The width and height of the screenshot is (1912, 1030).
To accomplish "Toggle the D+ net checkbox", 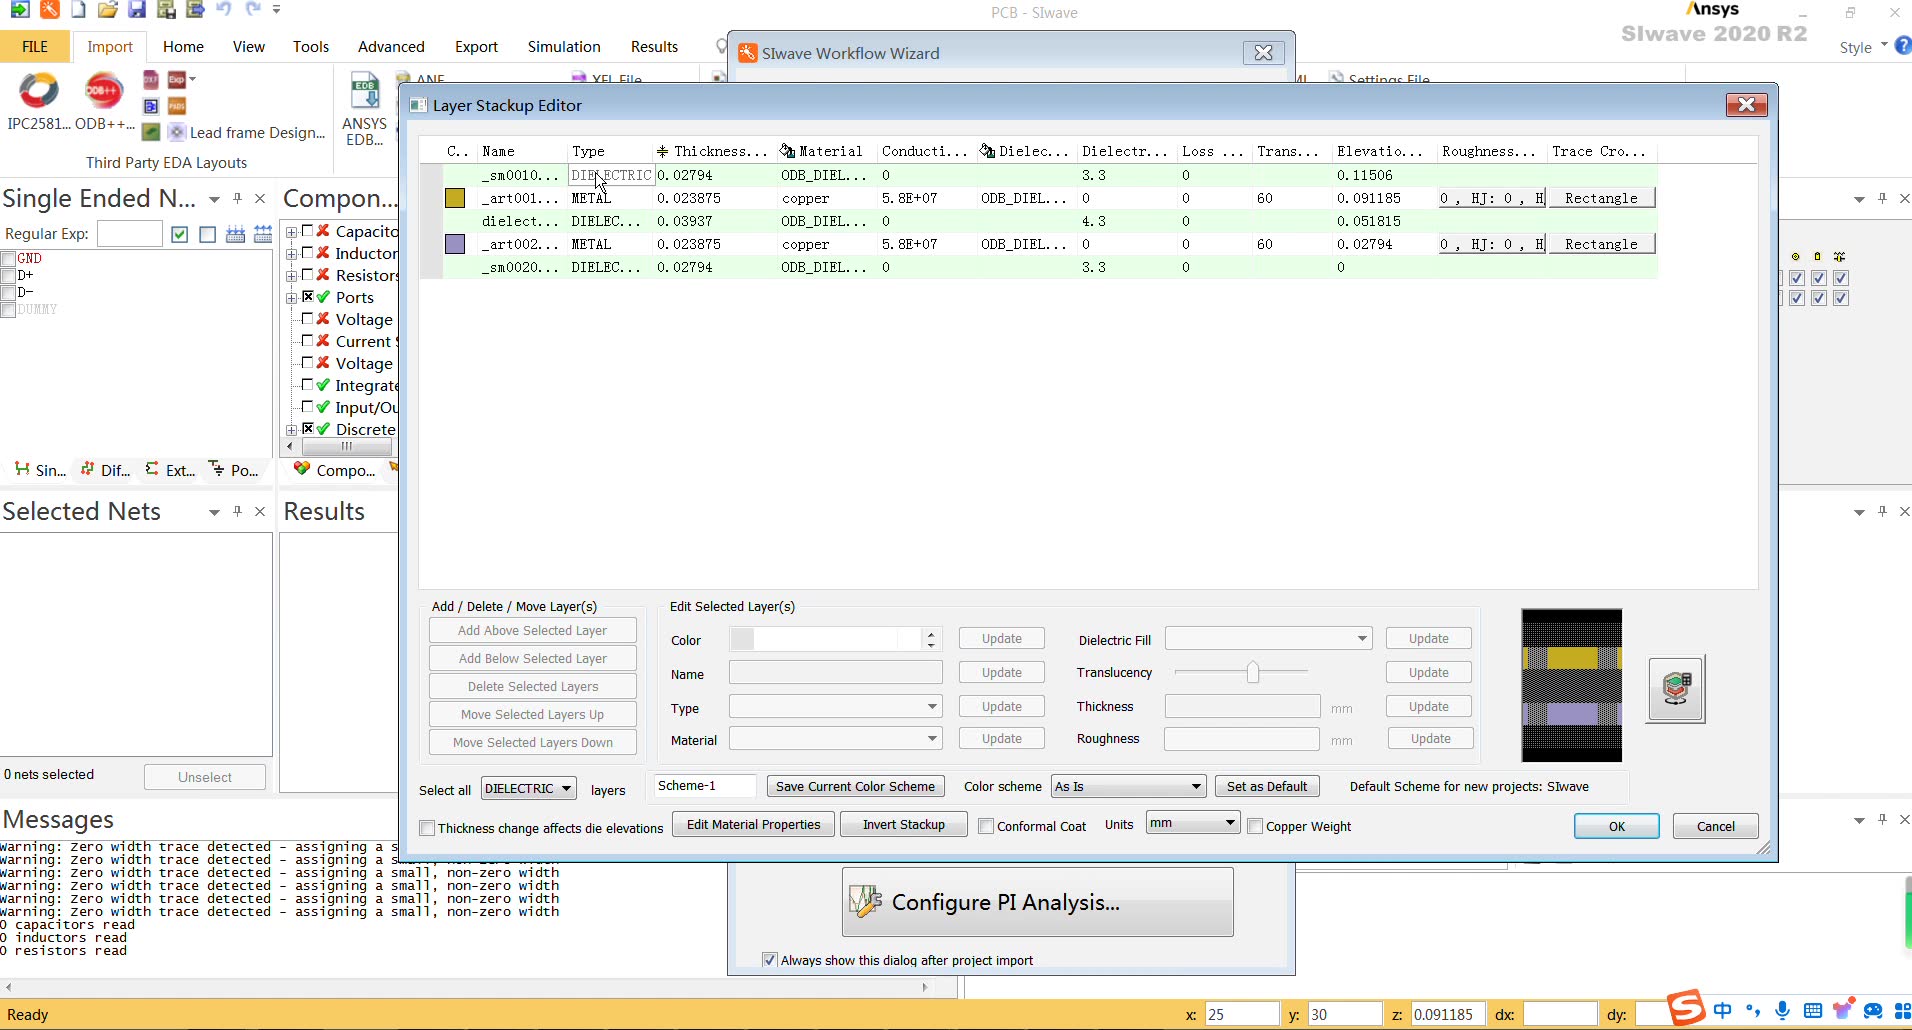I will click(x=9, y=276).
